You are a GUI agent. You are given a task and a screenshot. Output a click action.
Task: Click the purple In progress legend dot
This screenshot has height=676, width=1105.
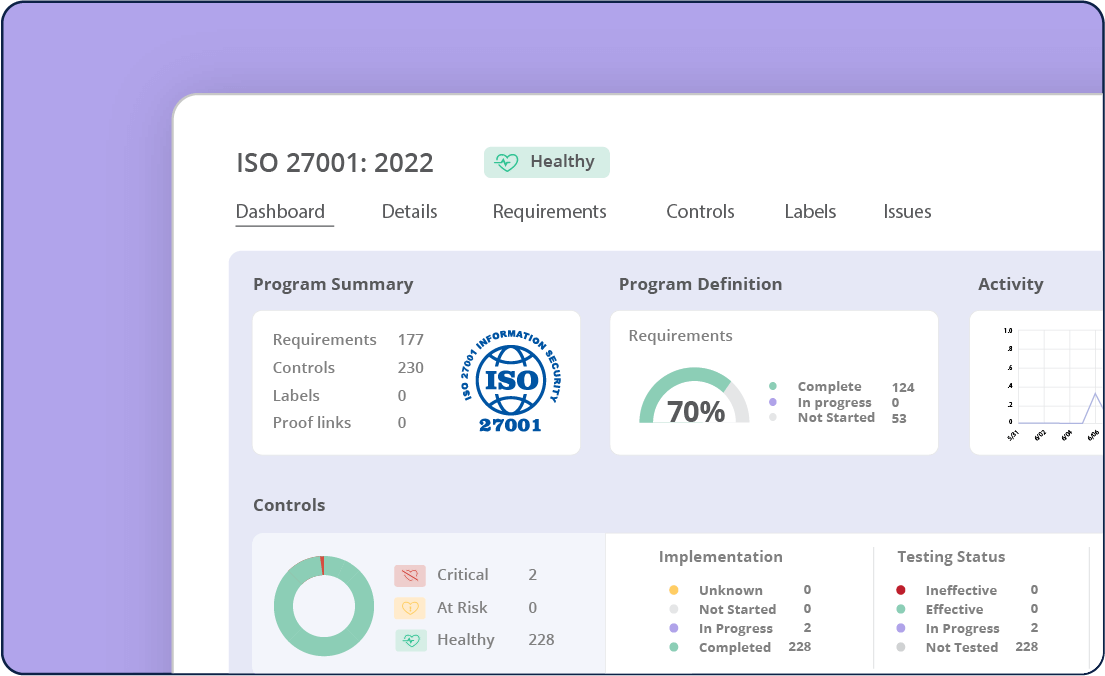[x=773, y=402]
